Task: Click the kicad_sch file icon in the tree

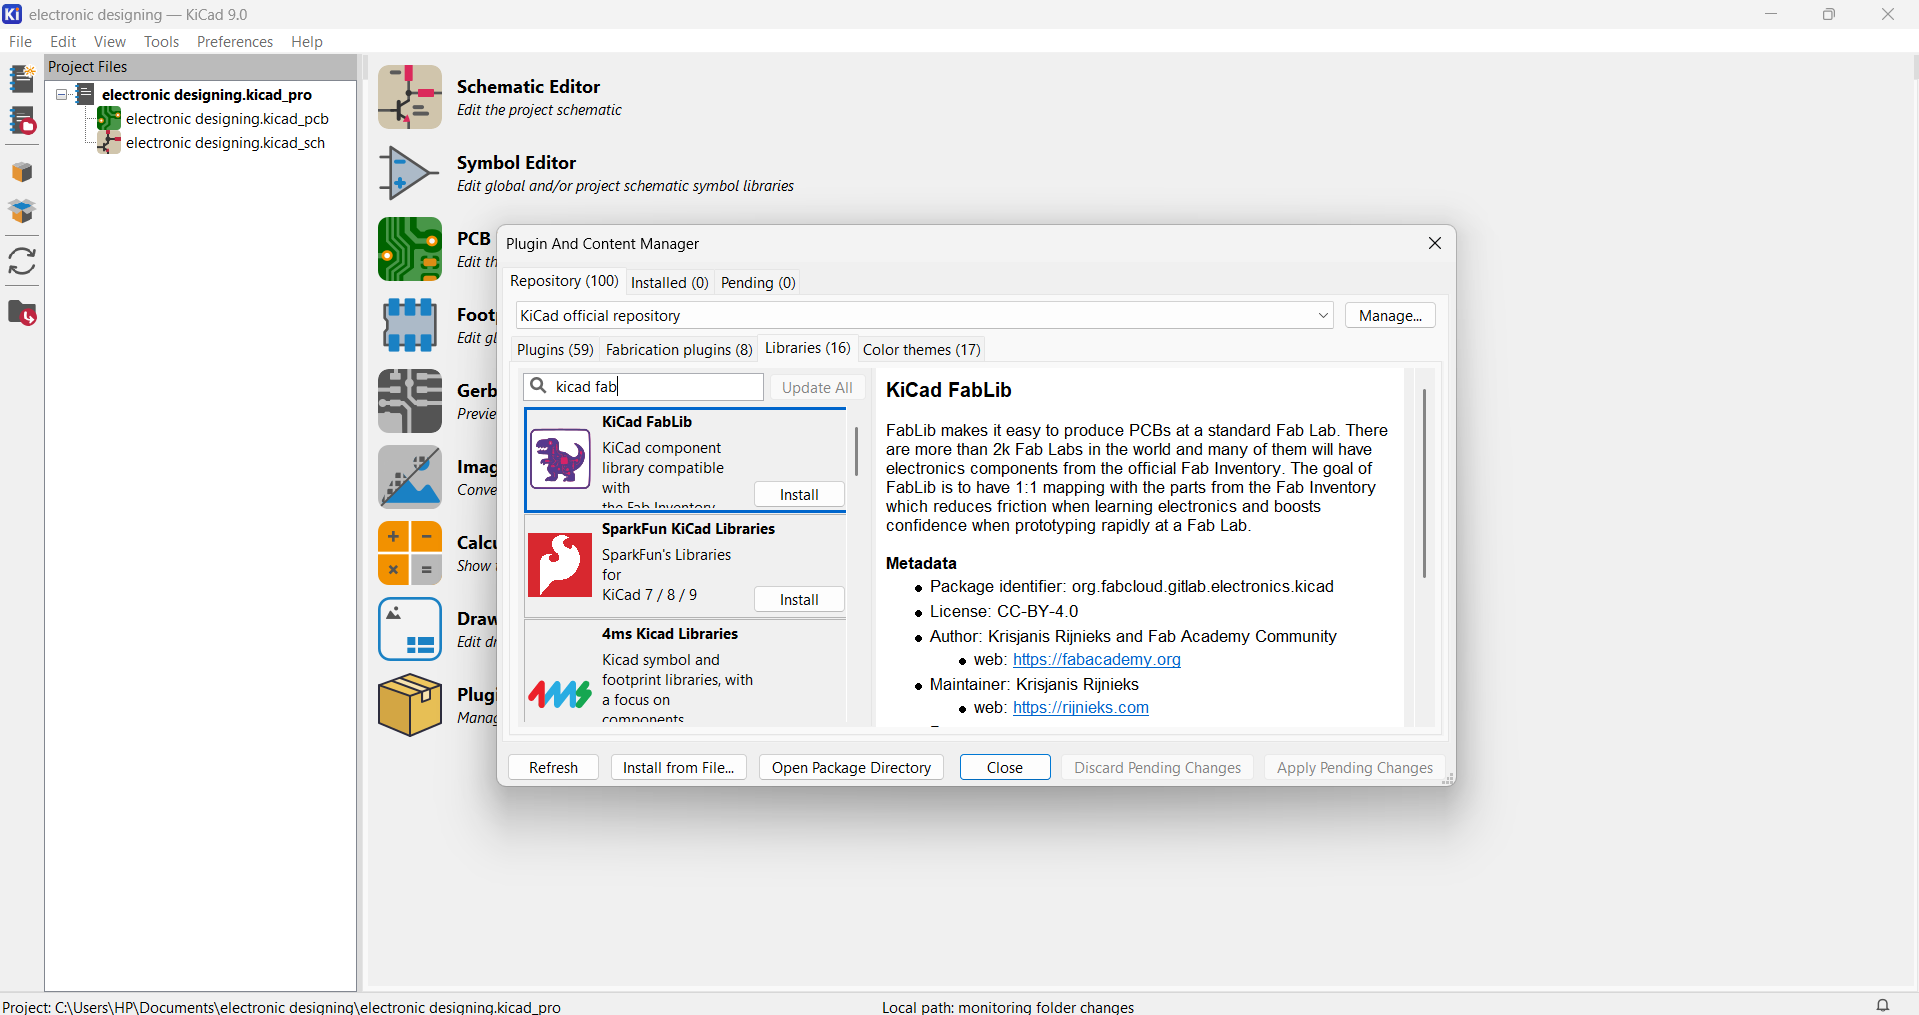Action: pyautogui.click(x=109, y=143)
